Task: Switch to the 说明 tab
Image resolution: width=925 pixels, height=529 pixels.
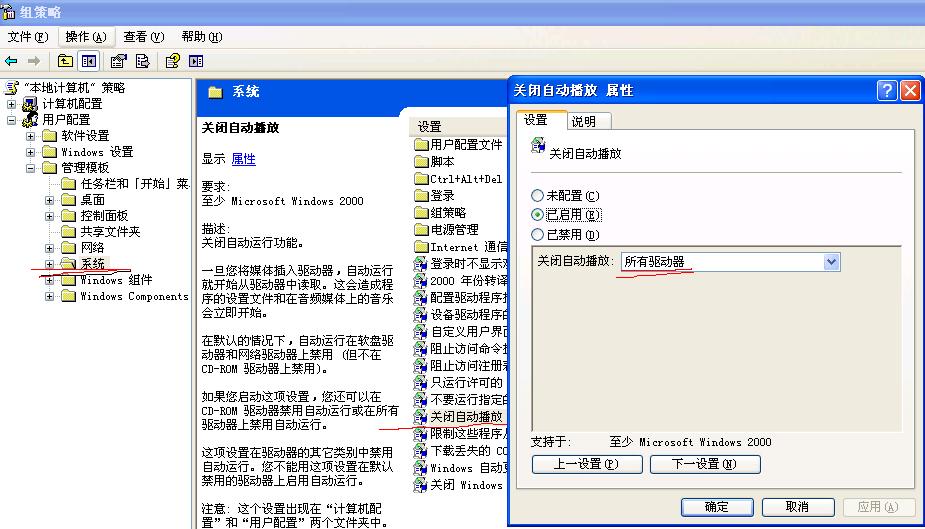Action: coord(584,121)
